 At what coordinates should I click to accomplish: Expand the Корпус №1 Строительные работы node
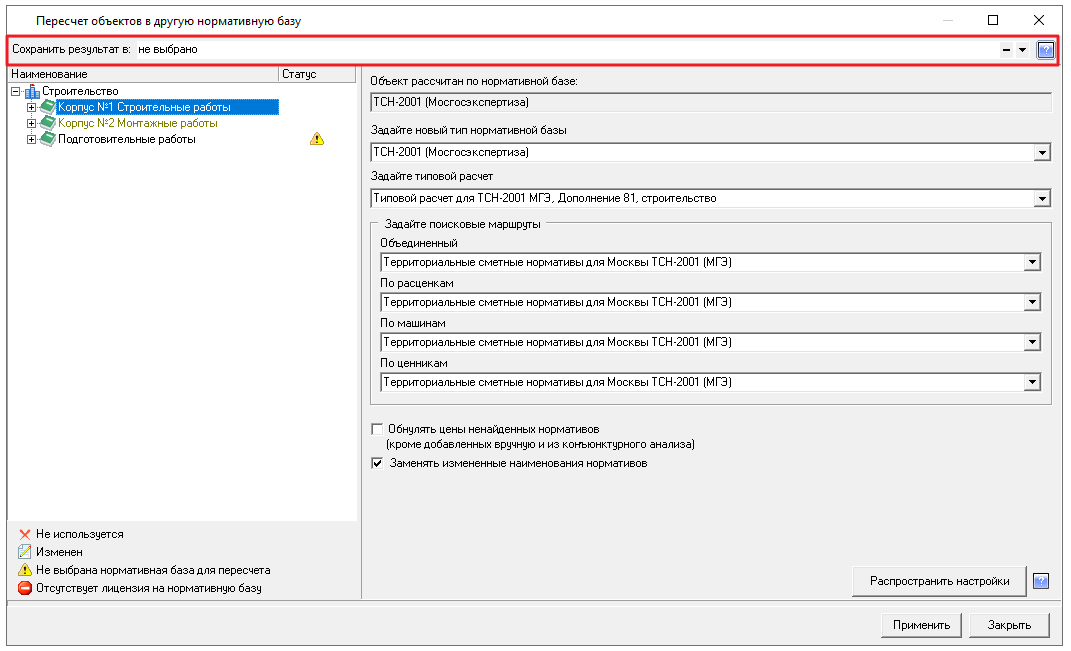[x=32, y=108]
